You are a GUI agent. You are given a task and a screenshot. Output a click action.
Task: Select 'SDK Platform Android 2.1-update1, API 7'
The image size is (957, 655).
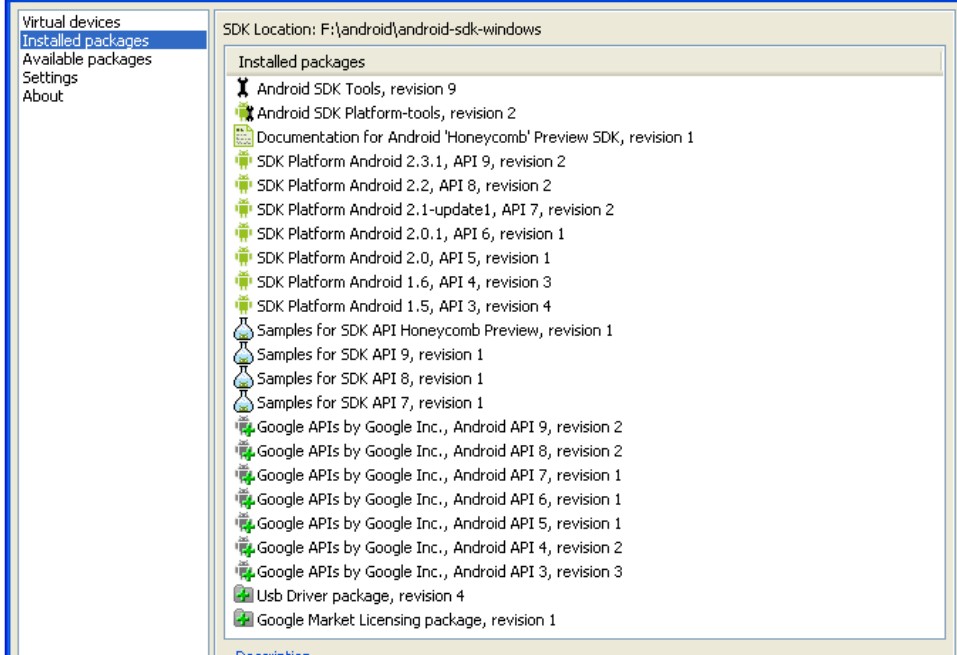435,209
